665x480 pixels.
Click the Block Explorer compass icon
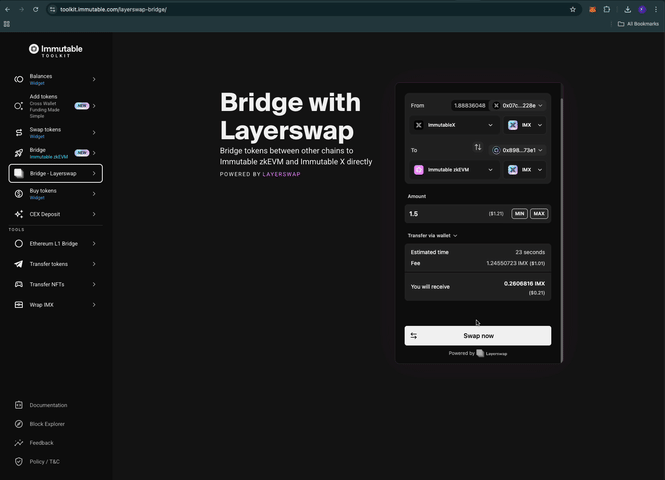pos(19,424)
